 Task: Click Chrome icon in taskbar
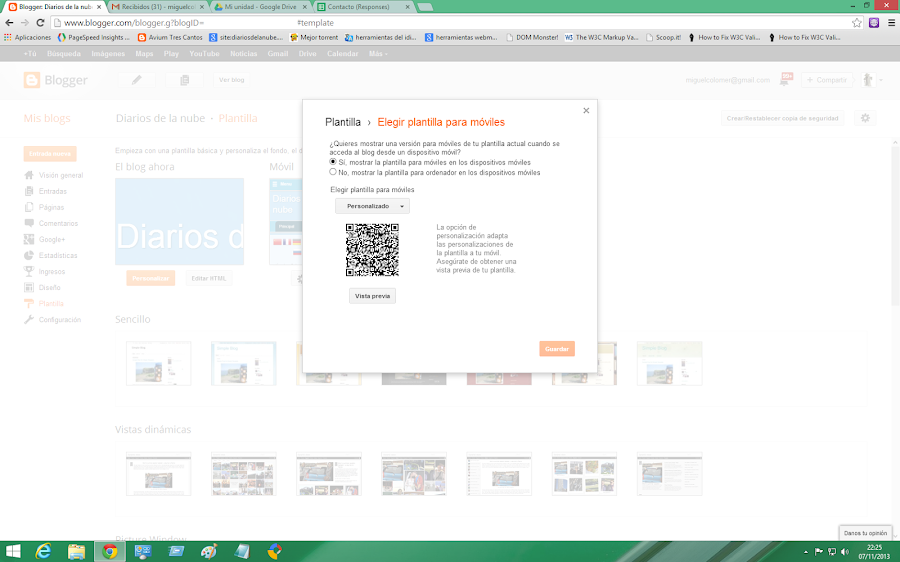pyautogui.click(x=110, y=552)
